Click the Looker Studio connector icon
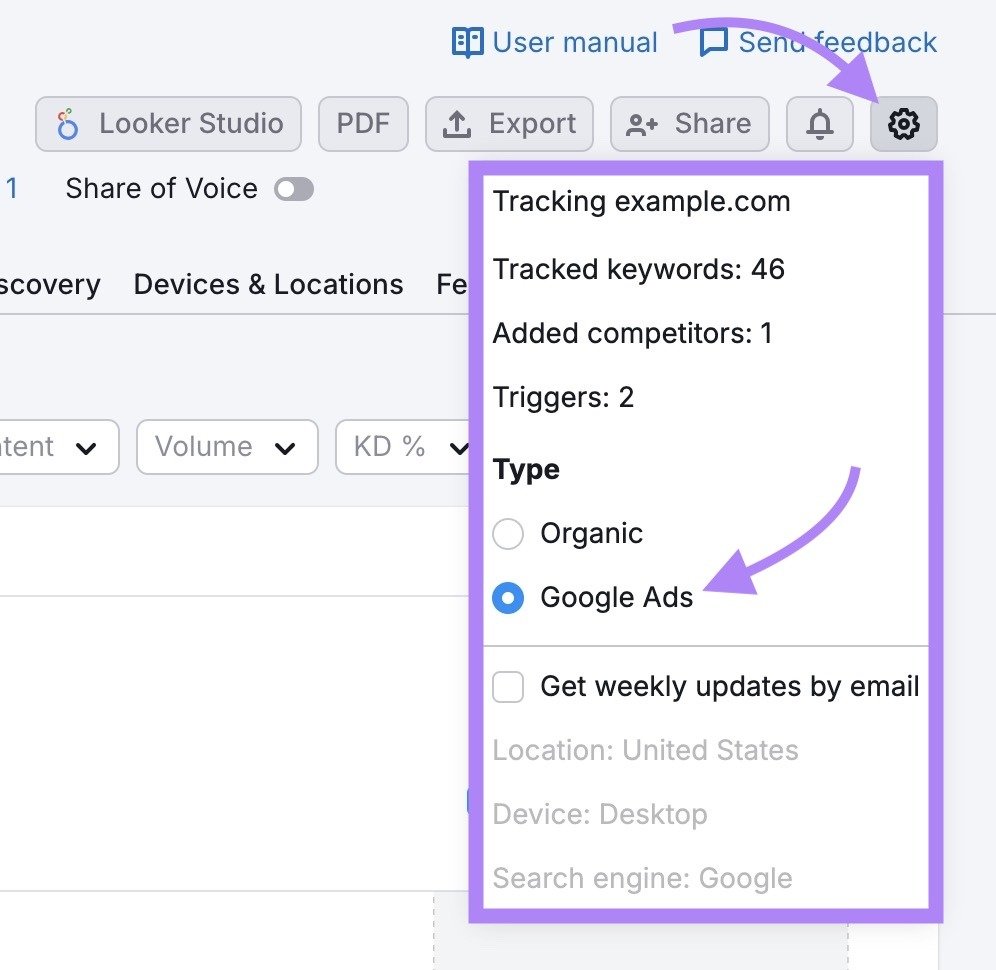The image size is (996, 970). point(67,124)
